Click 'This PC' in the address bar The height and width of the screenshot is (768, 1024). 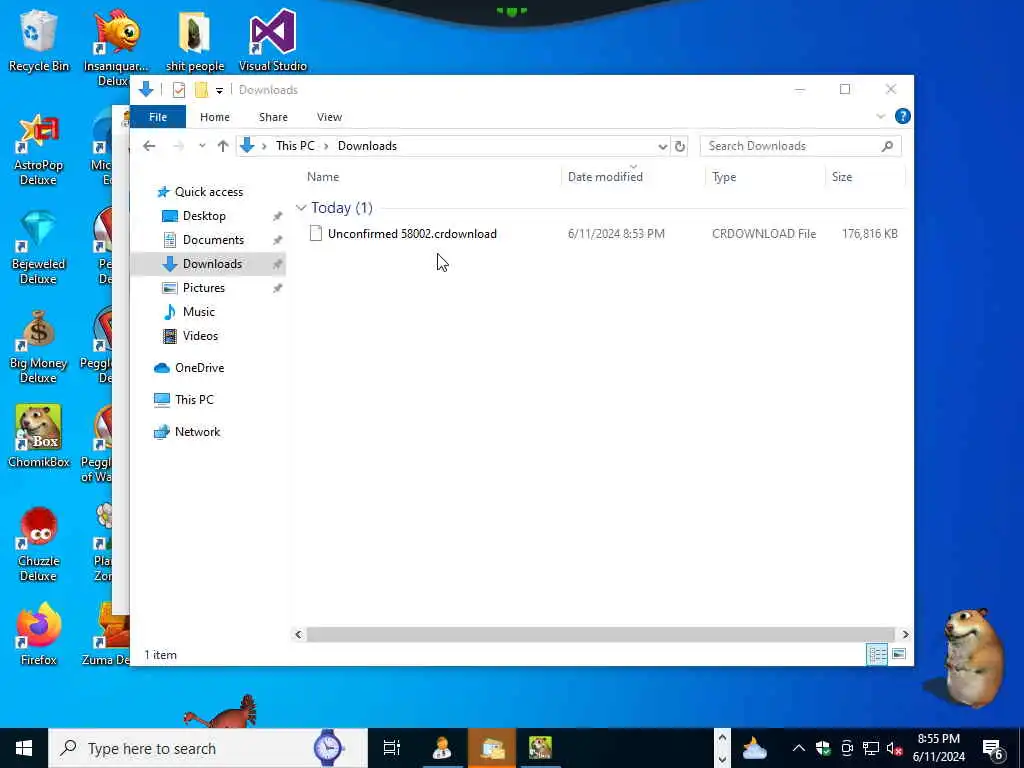295,146
